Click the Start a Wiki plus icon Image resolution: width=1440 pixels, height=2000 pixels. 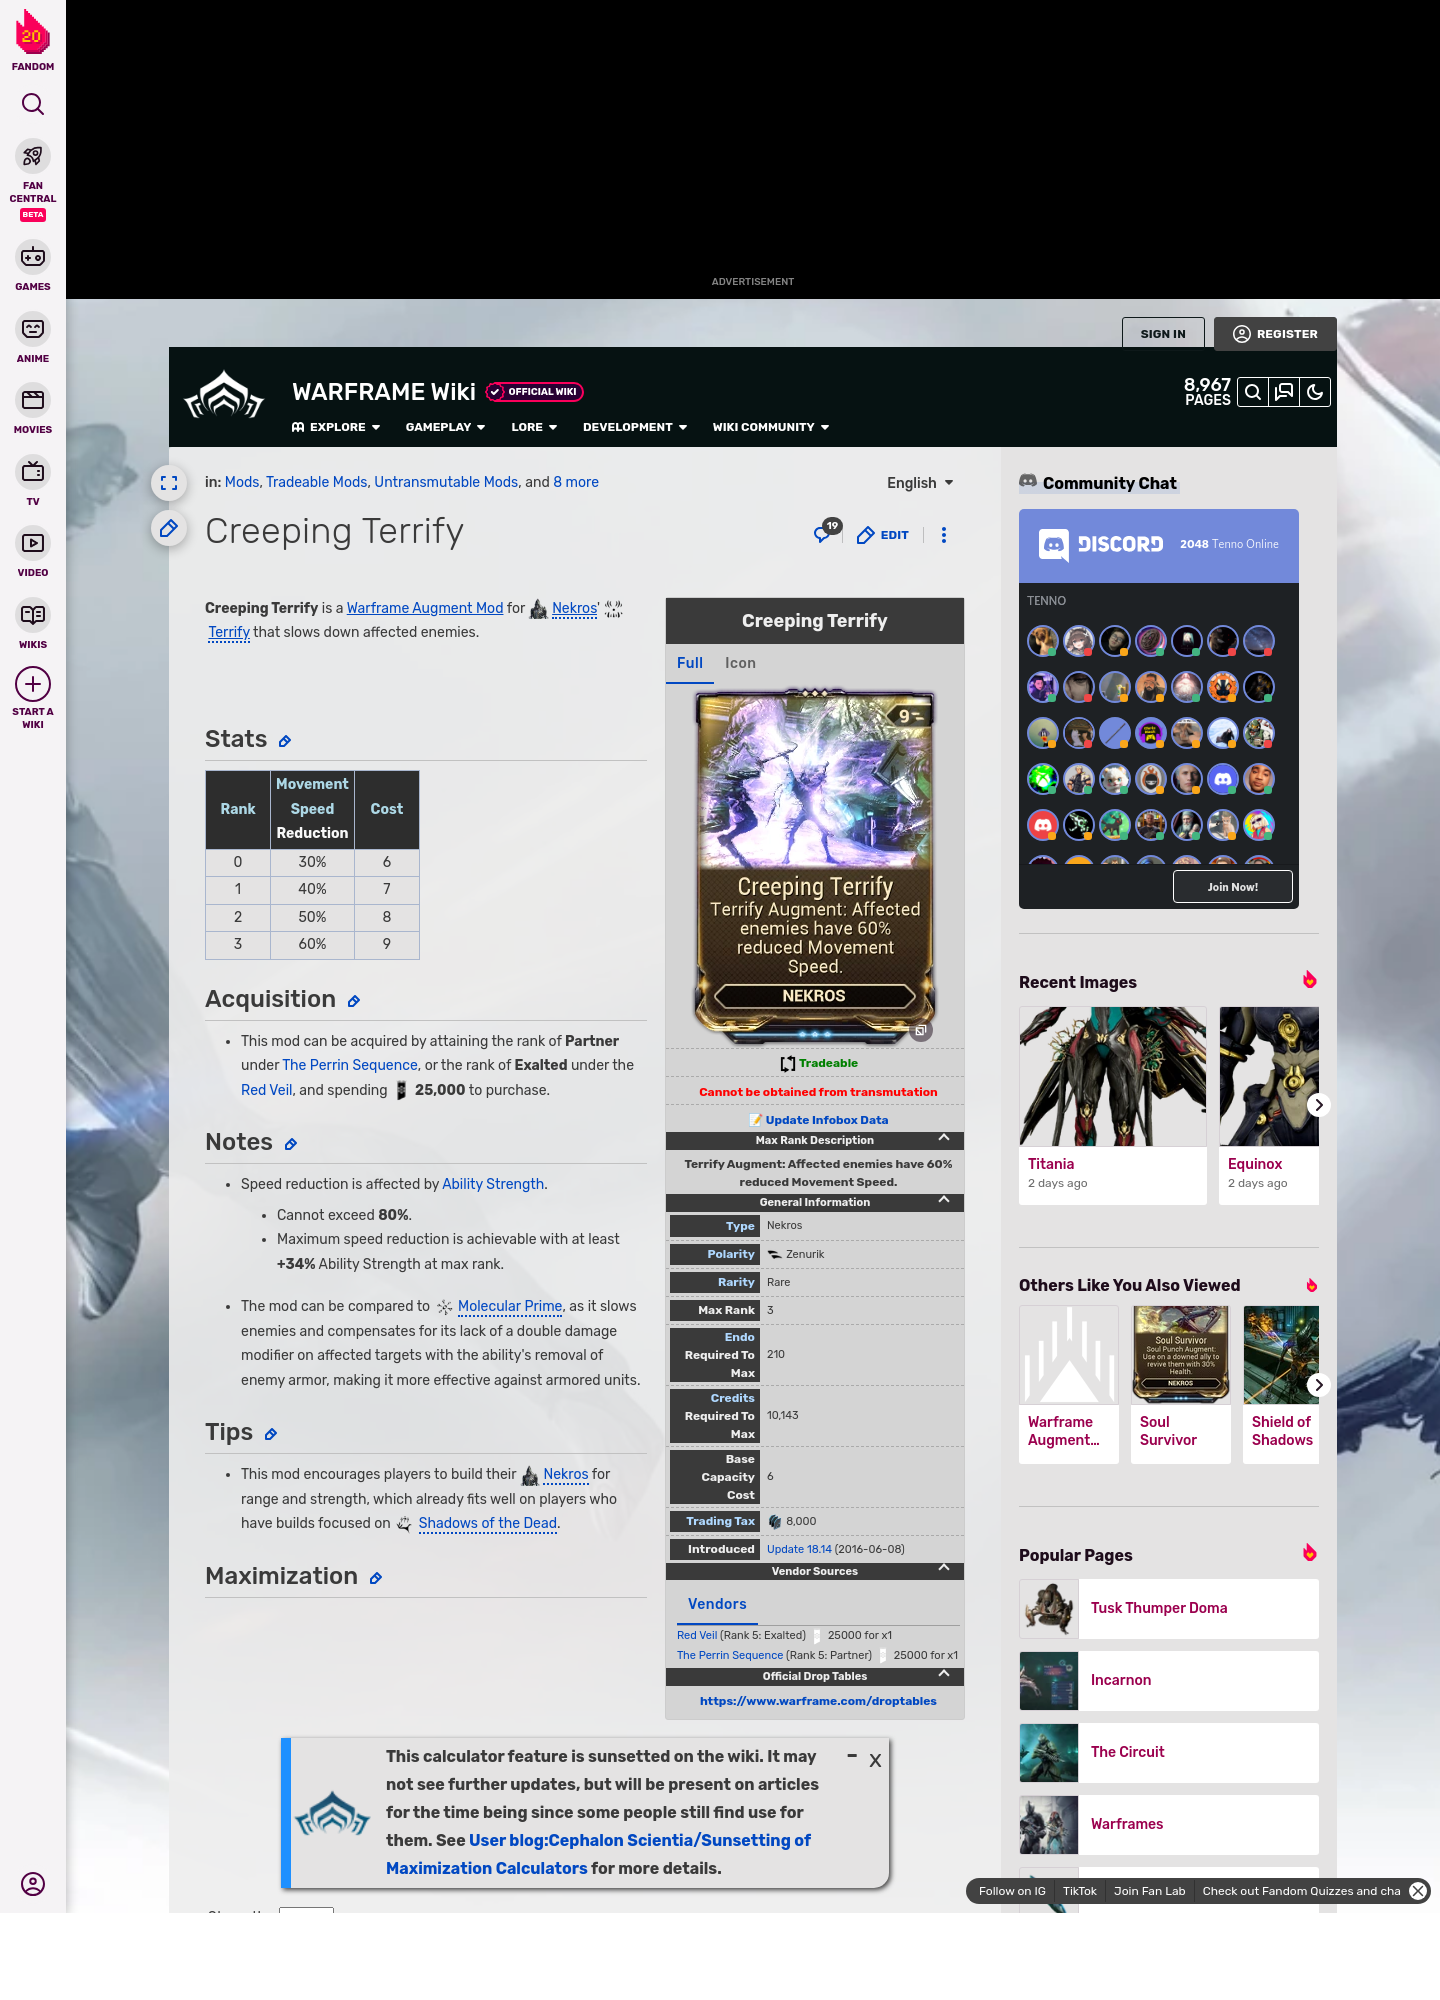[x=33, y=684]
